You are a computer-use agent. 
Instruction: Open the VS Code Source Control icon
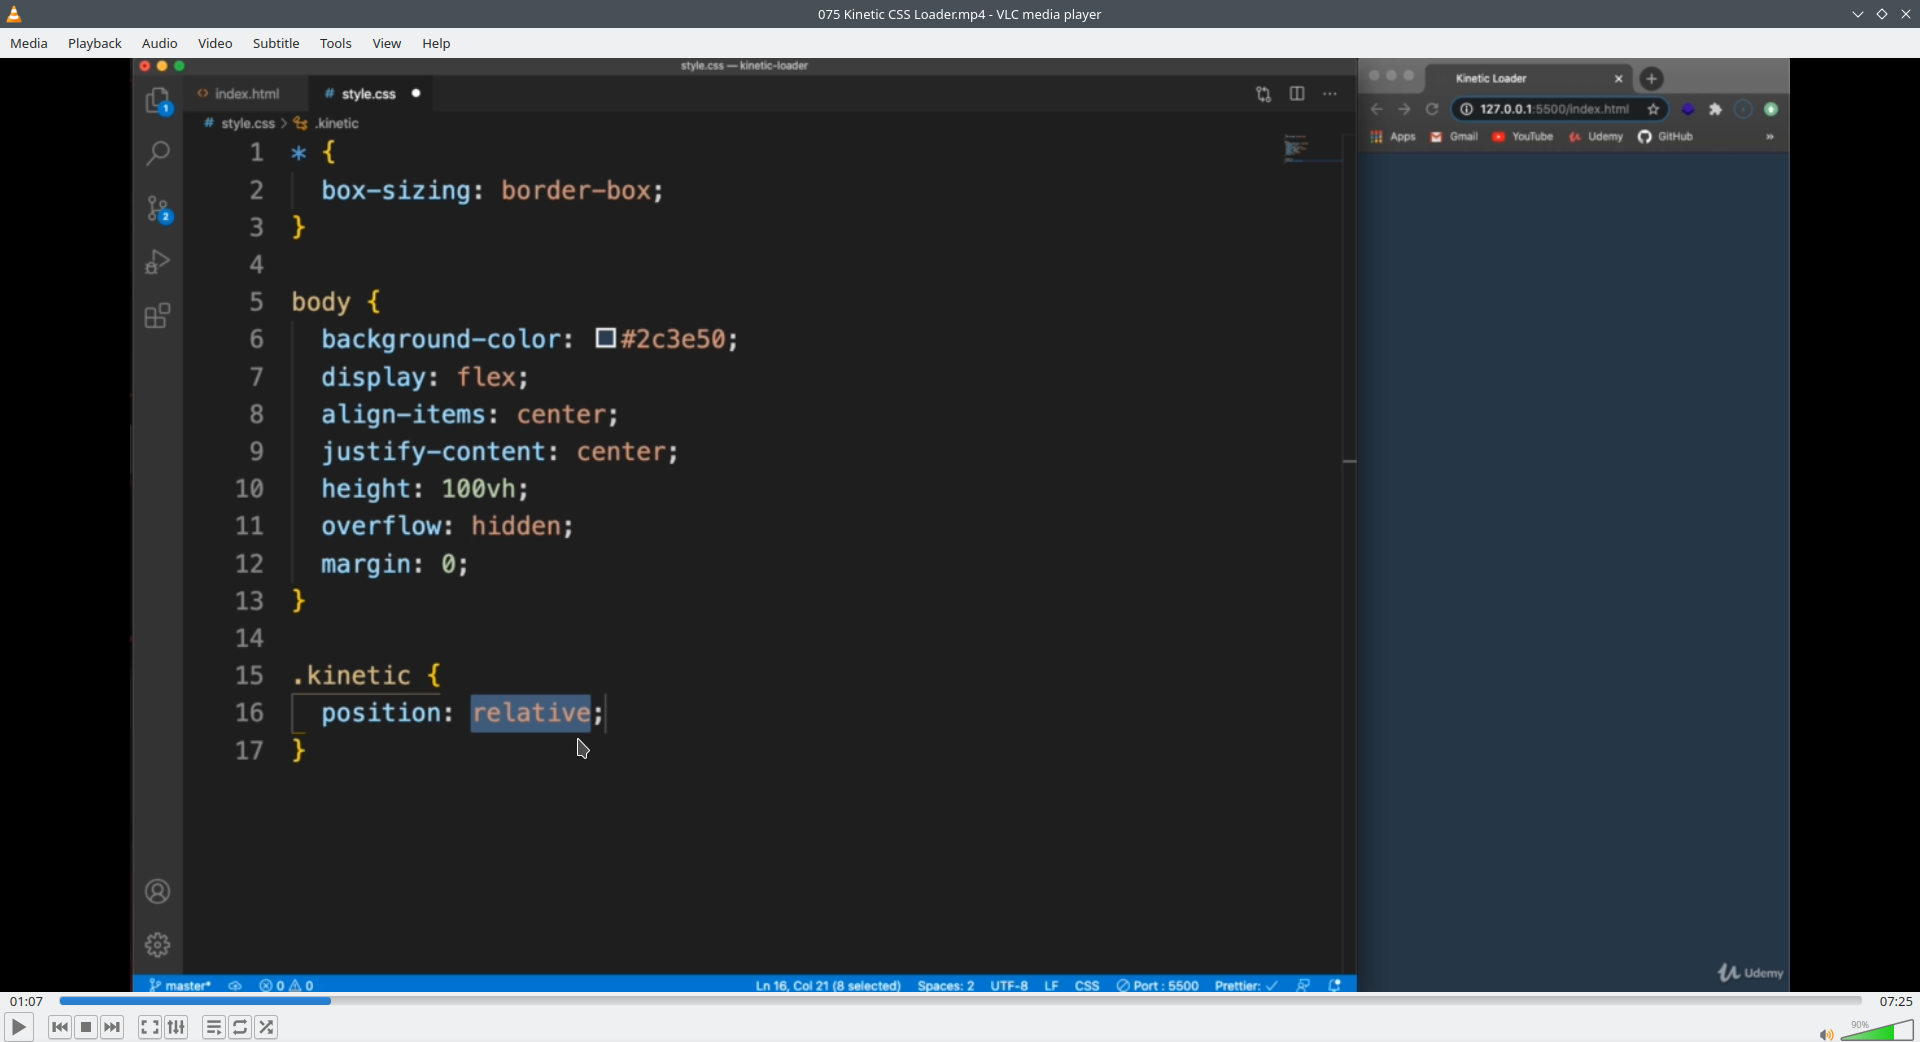(x=158, y=208)
